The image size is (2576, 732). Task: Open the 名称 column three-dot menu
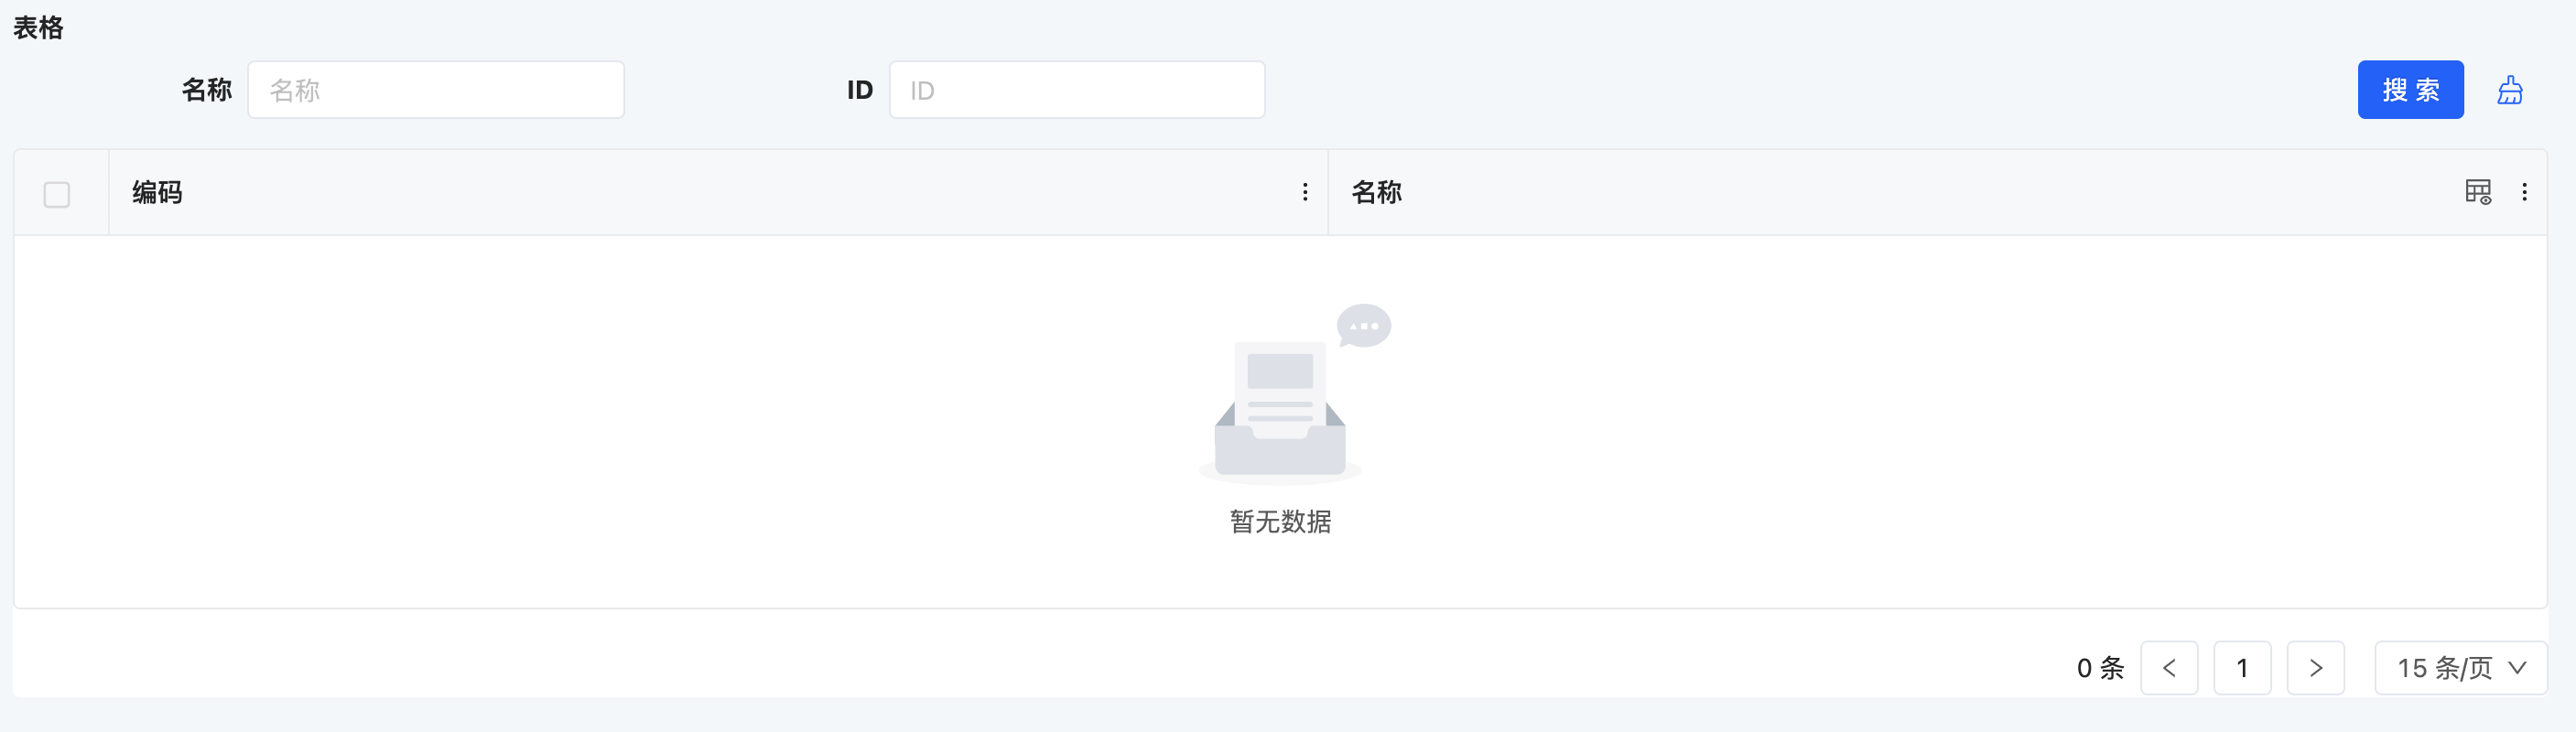click(2523, 192)
